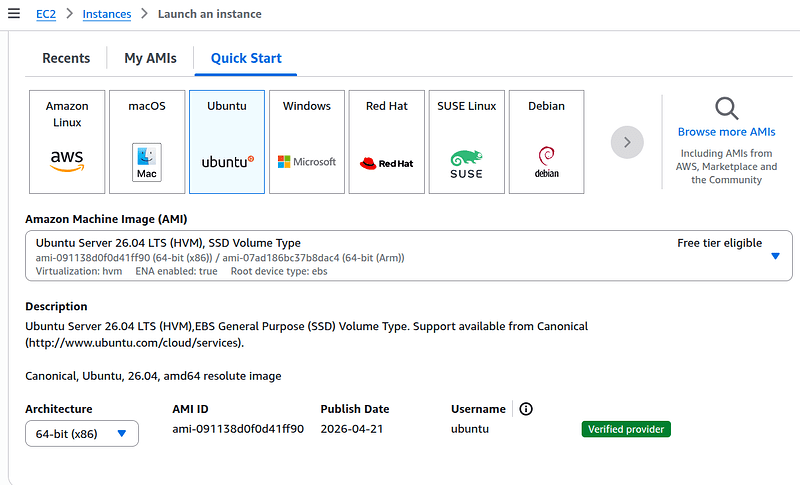Open the Architecture 64-bit (x86) dropdown
The height and width of the screenshot is (485, 800).
82,433
